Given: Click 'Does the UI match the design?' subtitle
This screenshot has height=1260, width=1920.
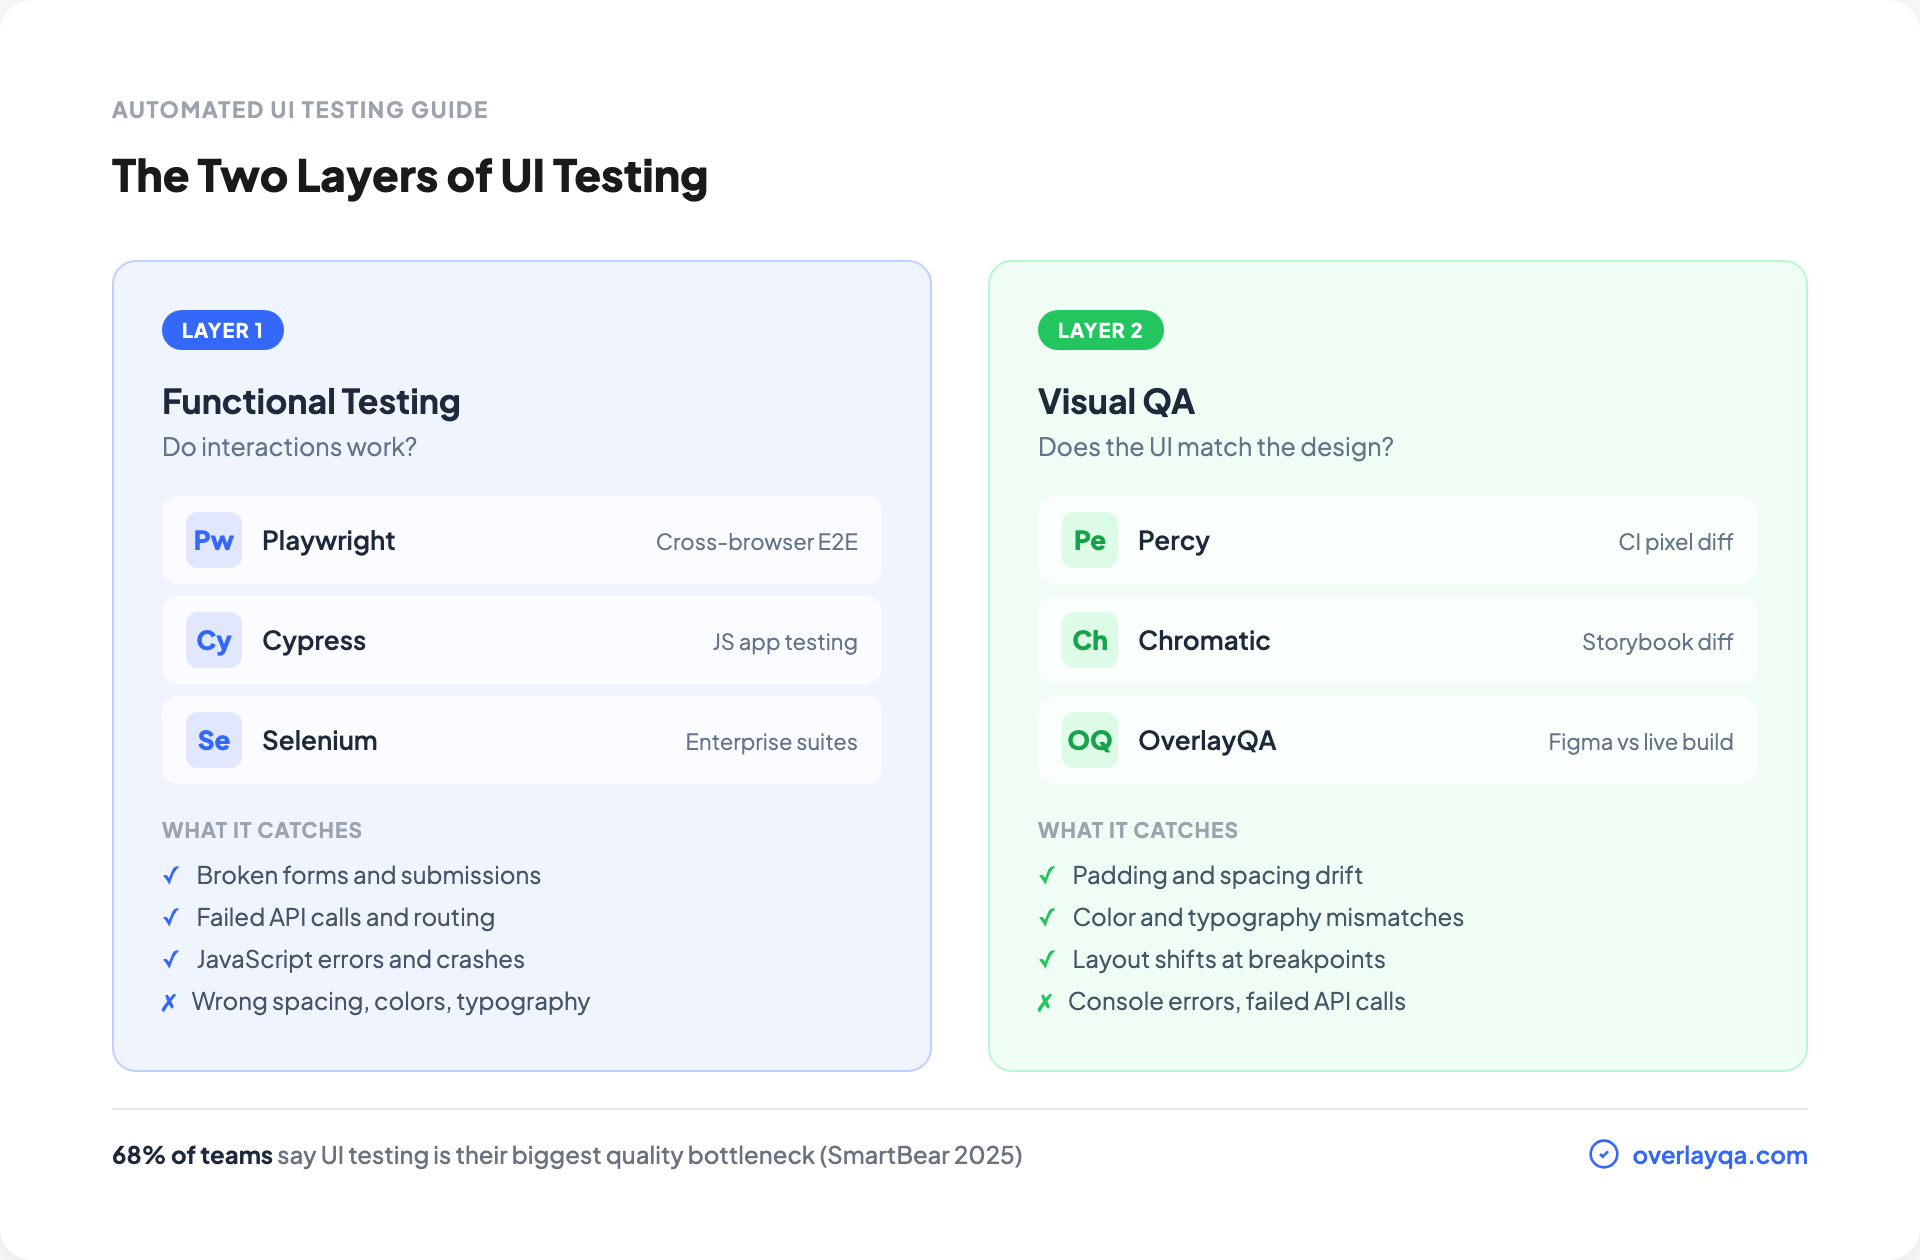Looking at the screenshot, I should click(1215, 447).
